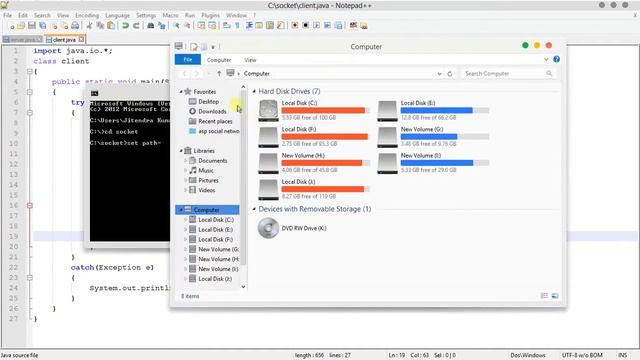This screenshot has height=360, width=640.
Task: Expand Documents library in navigation tree
Action: point(186,160)
